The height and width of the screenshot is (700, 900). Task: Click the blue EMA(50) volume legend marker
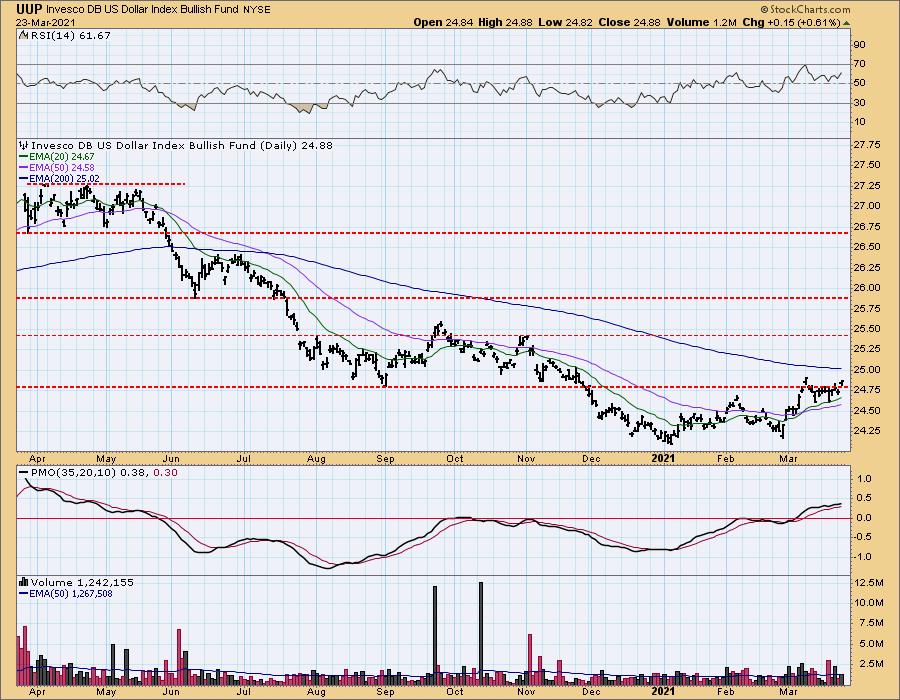coord(24,593)
